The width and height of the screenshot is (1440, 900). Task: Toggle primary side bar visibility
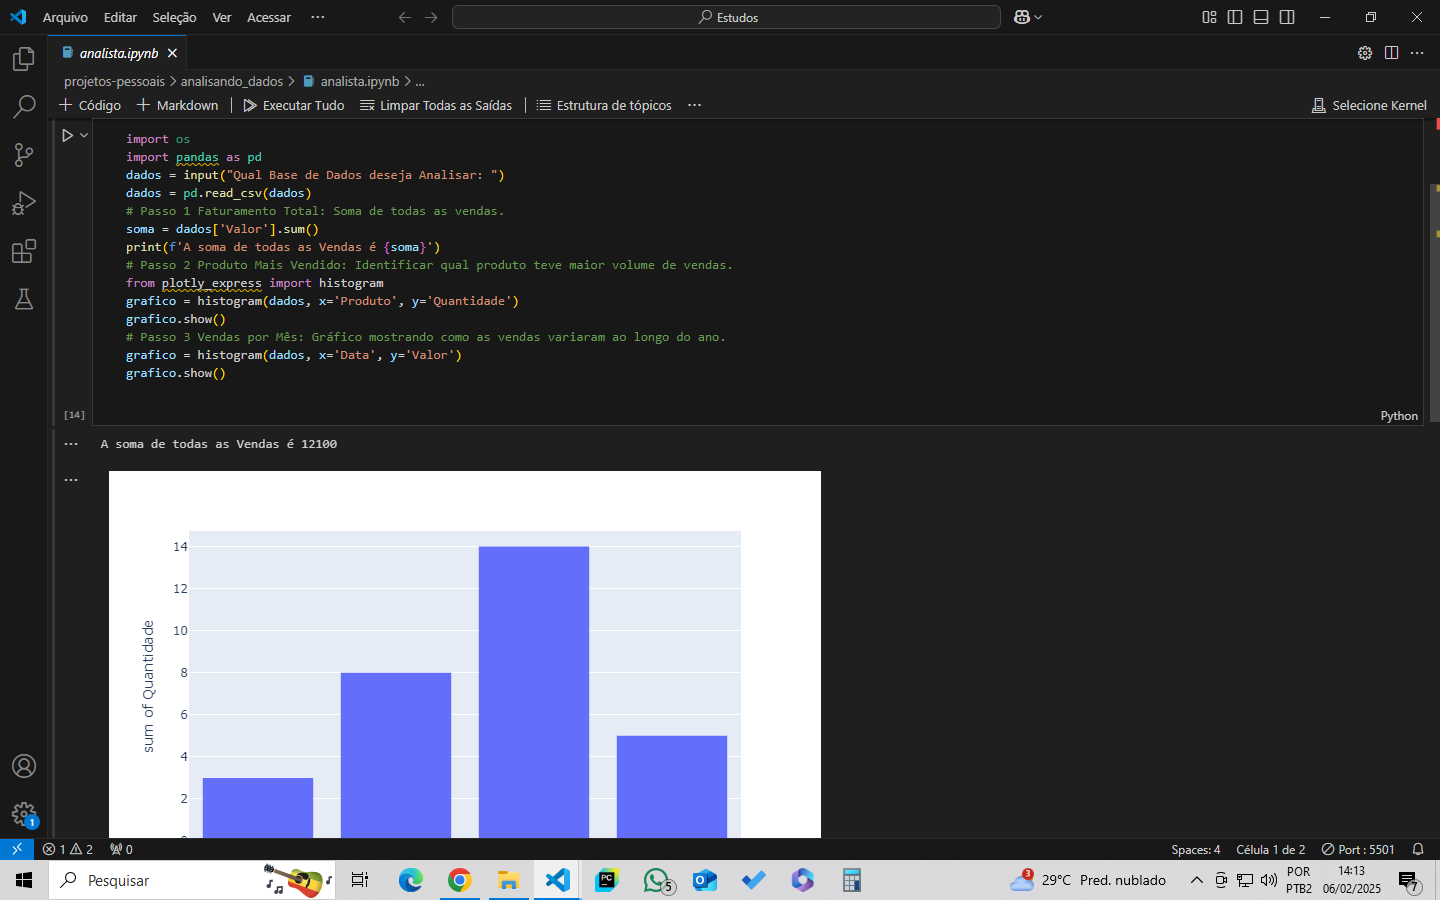[x=1235, y=17]
